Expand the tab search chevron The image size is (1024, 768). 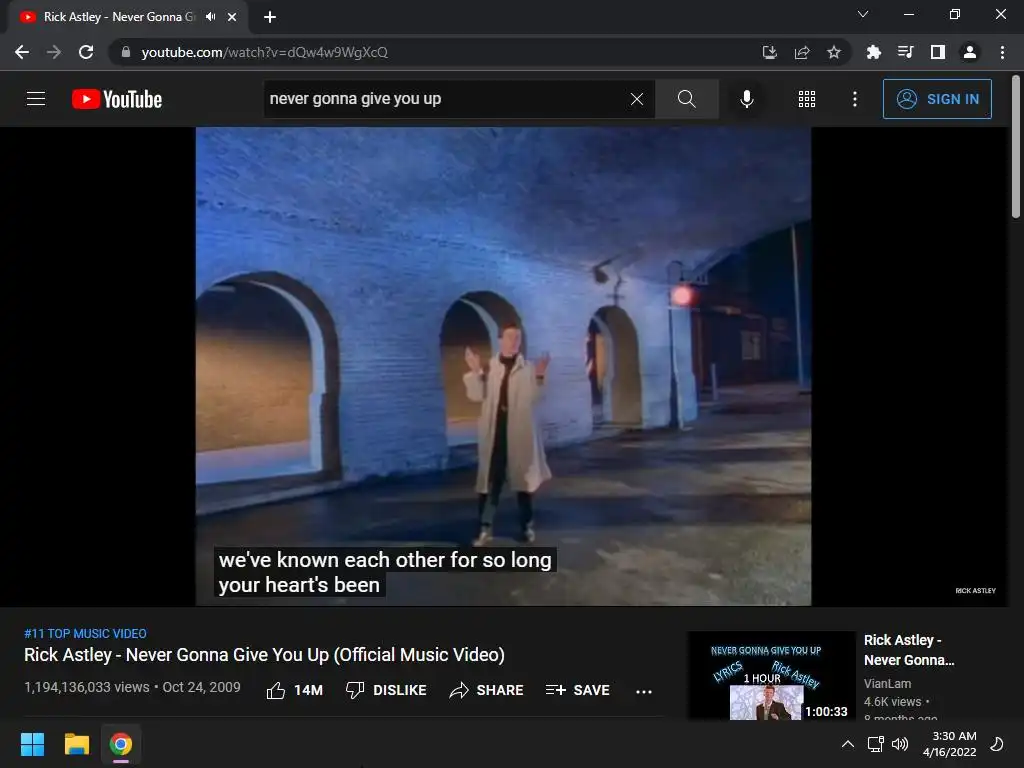(863, 14)
